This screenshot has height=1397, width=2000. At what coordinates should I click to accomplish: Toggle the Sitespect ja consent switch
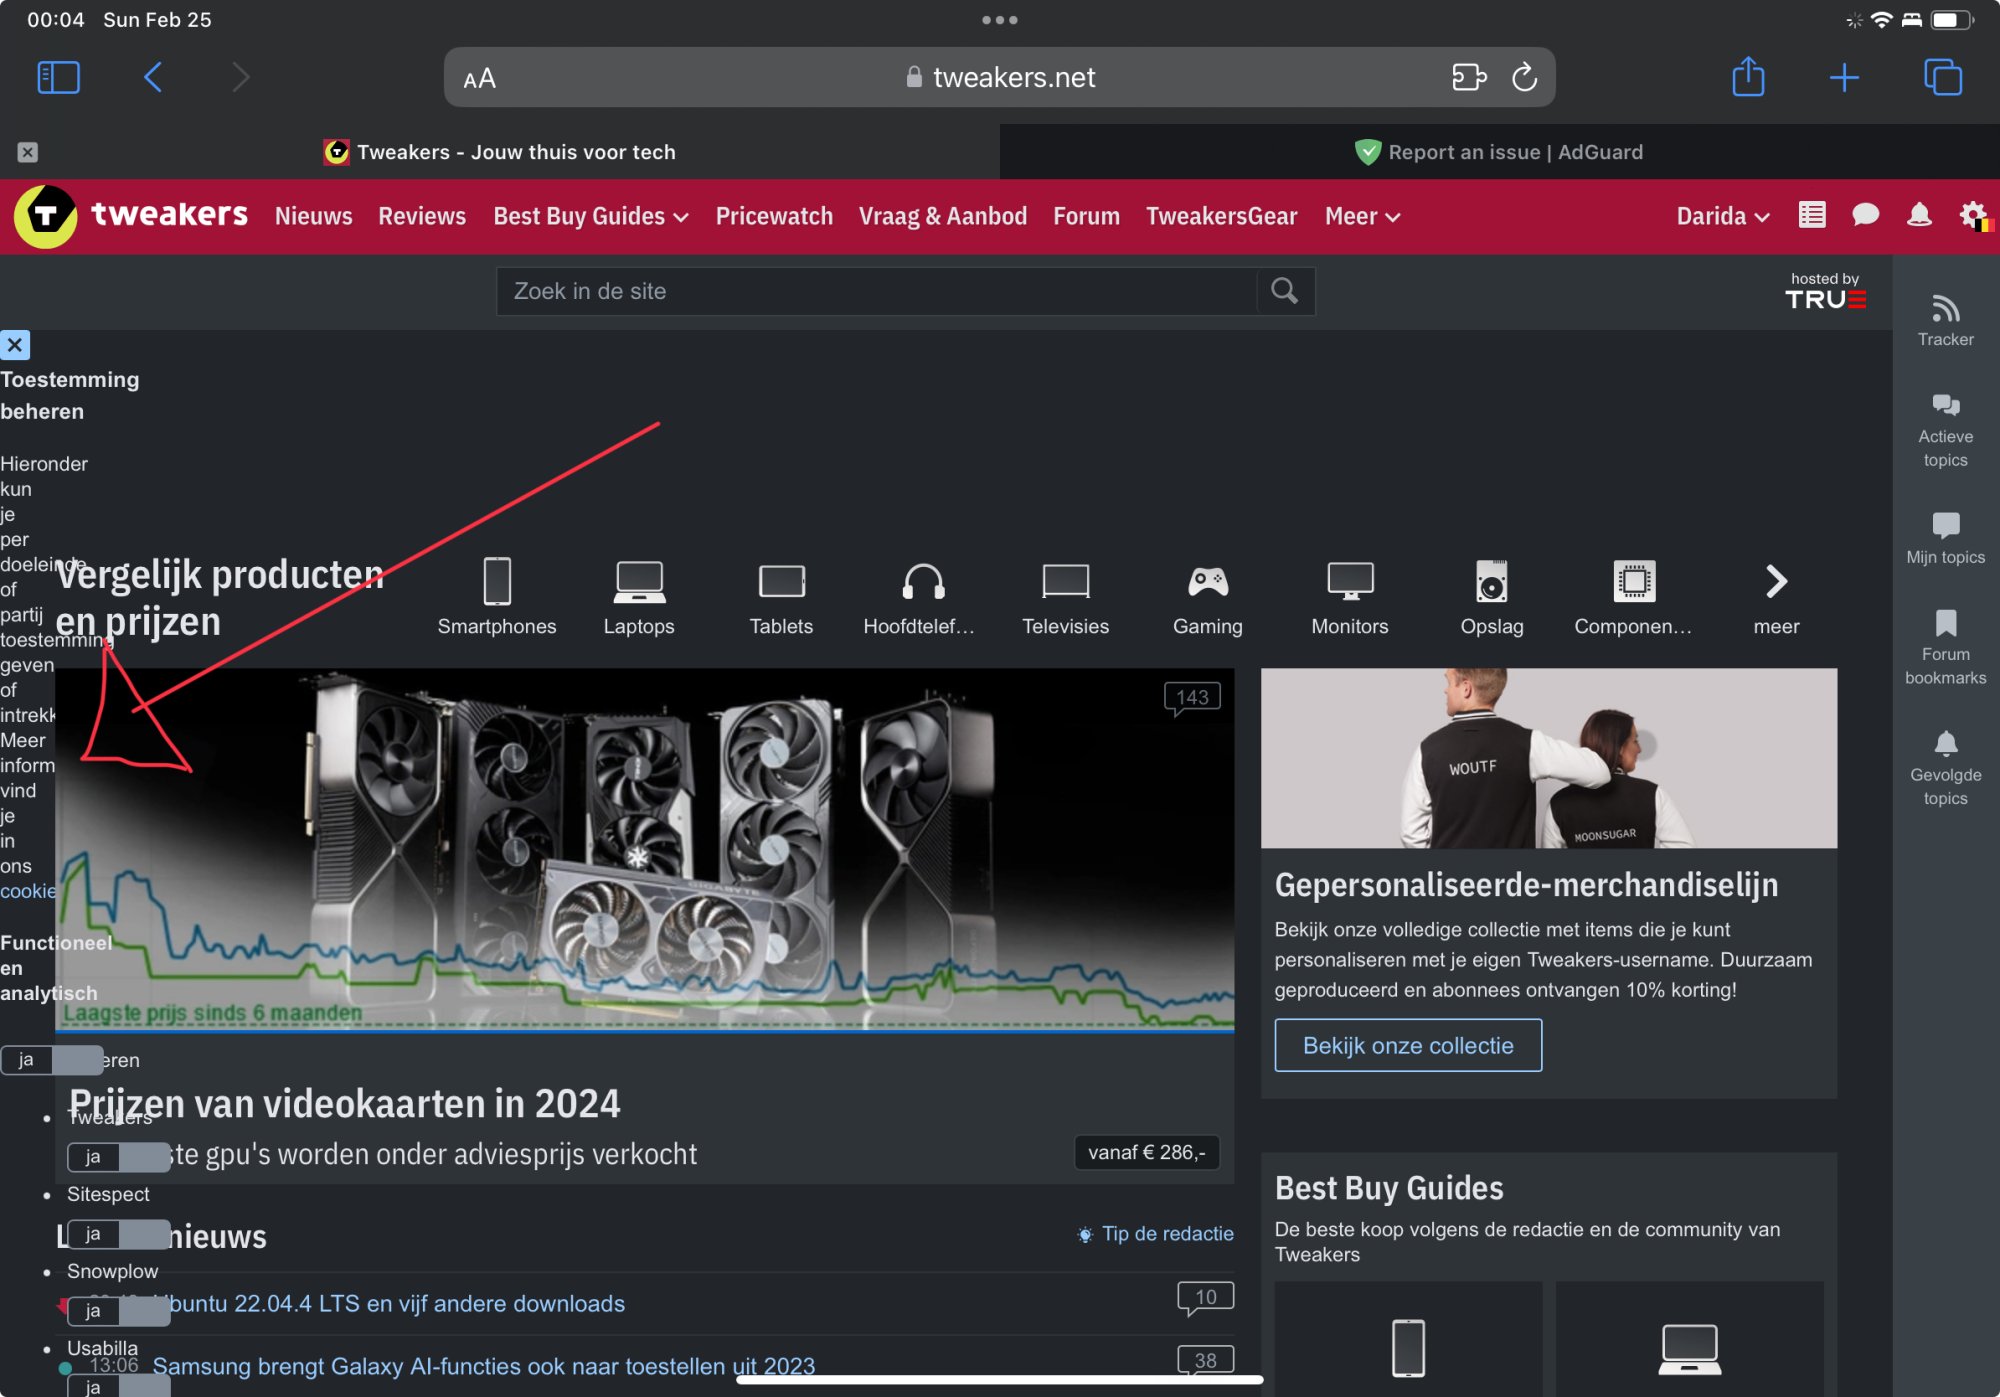118,1234
